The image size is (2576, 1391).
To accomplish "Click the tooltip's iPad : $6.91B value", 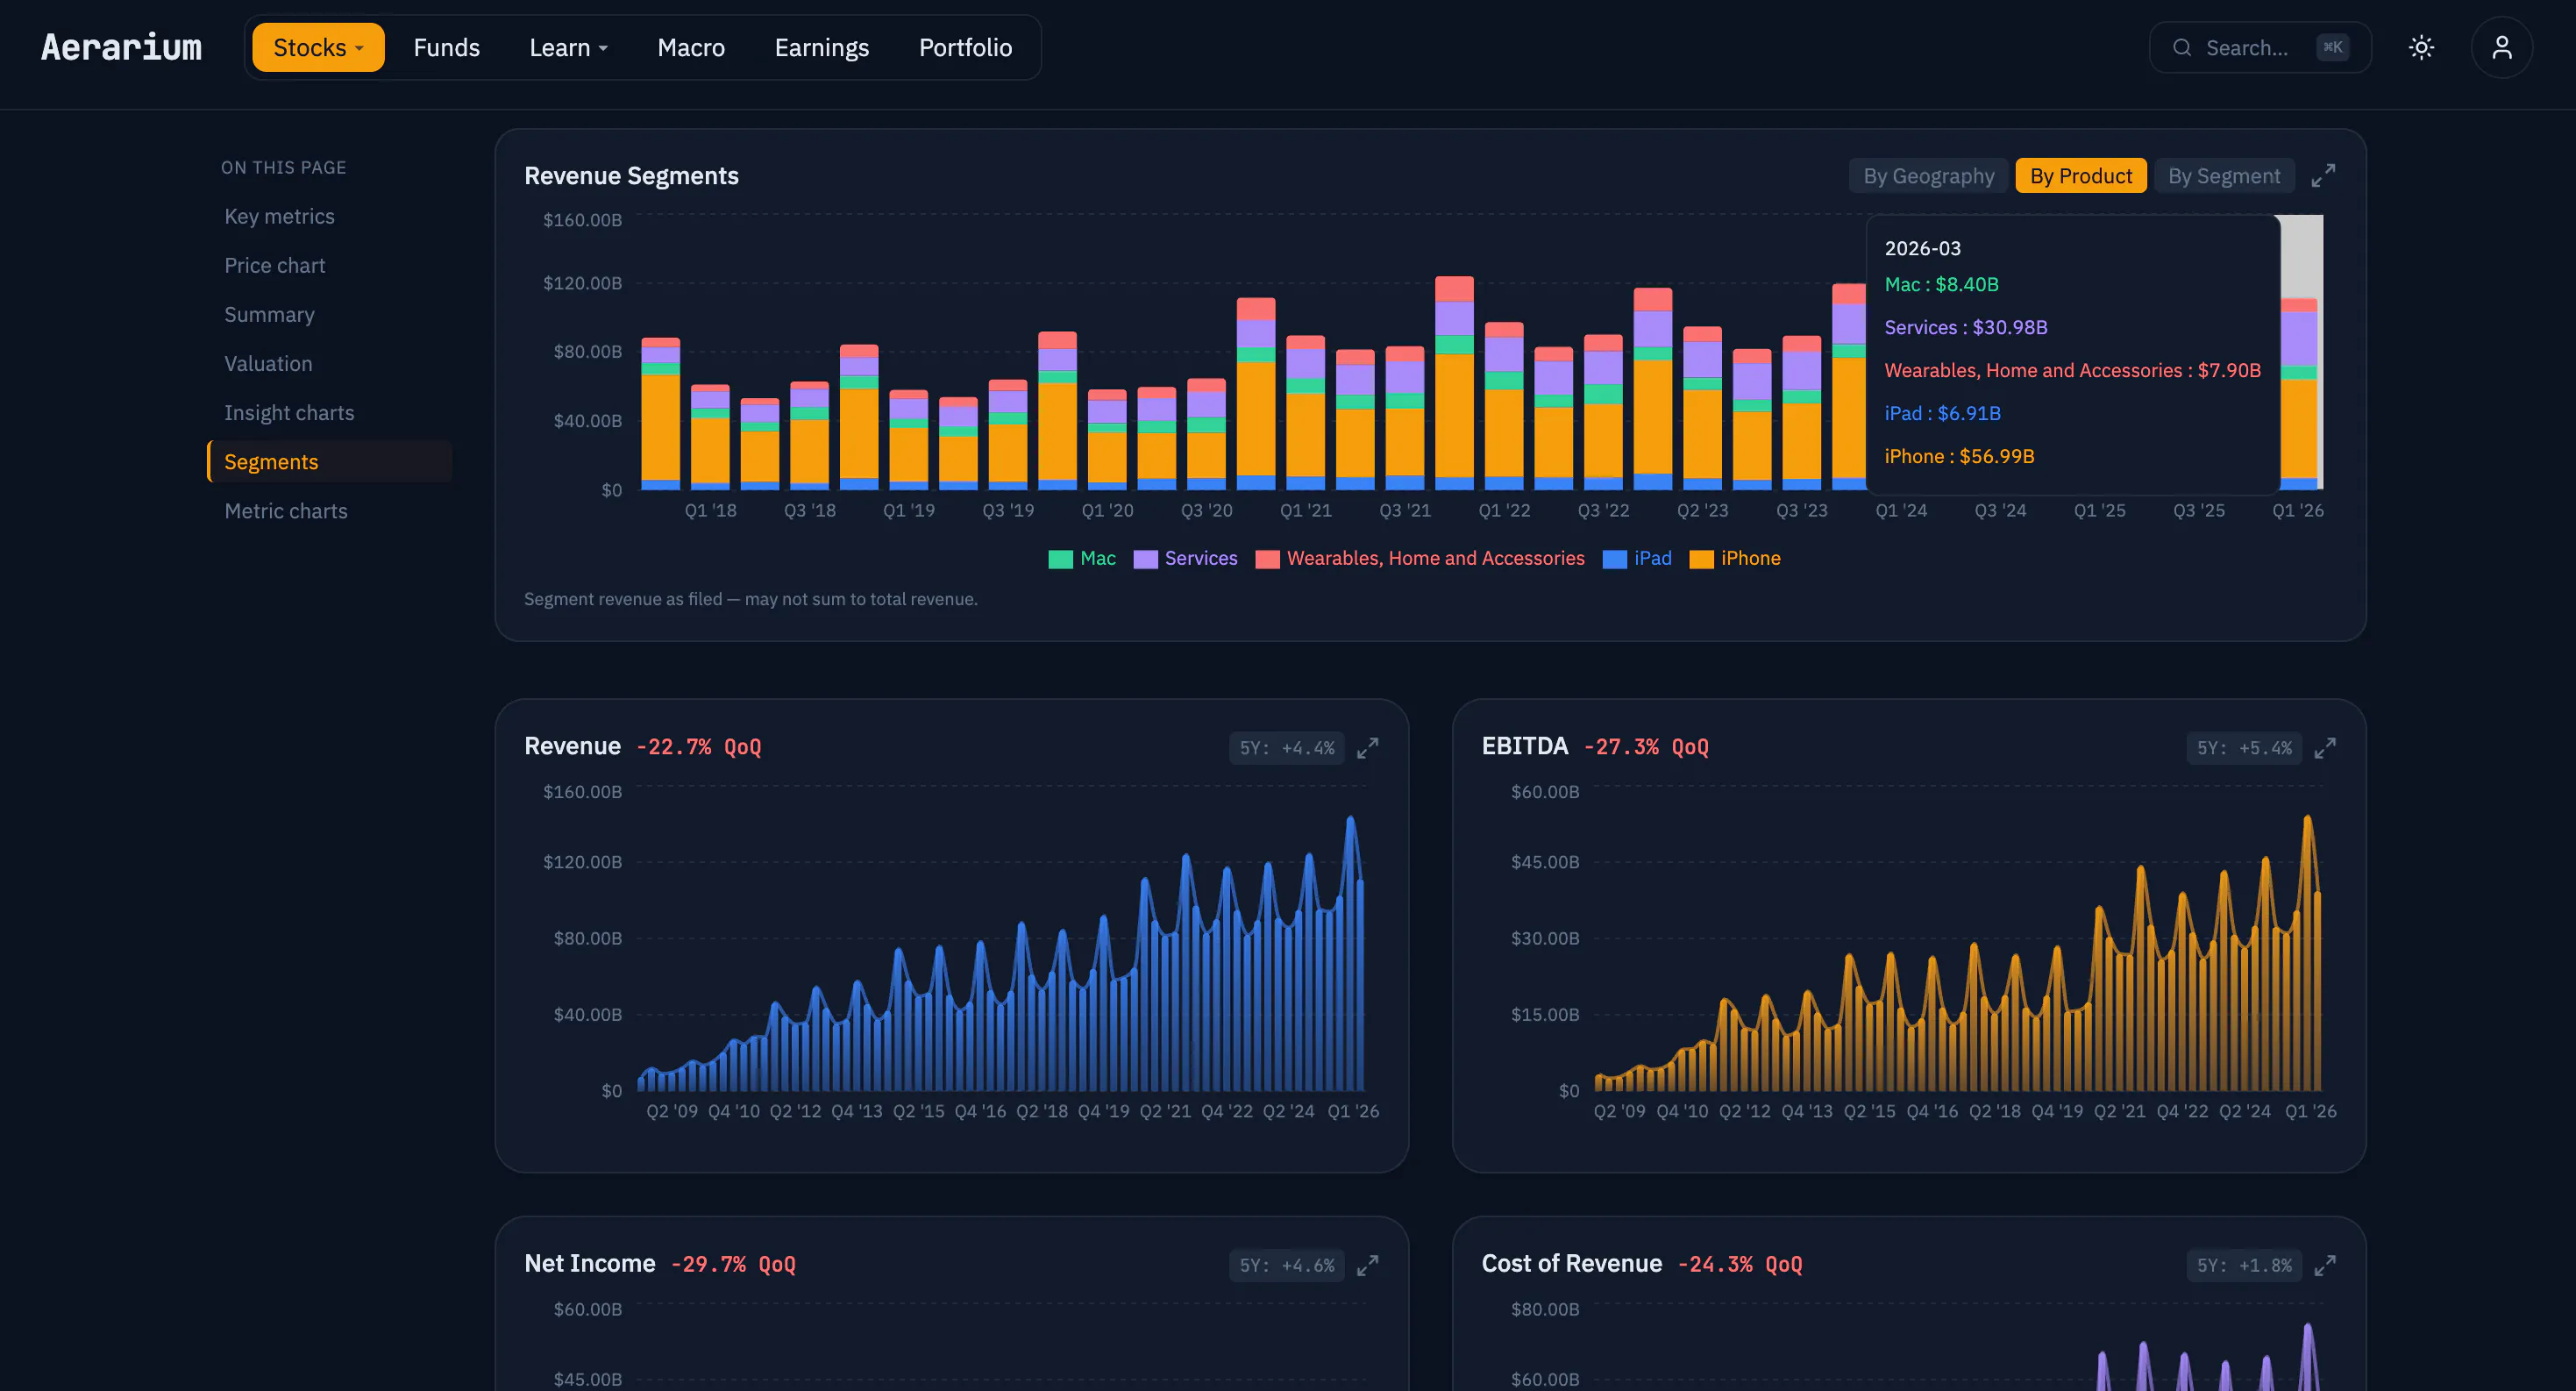I will (x=1942, y=414).
